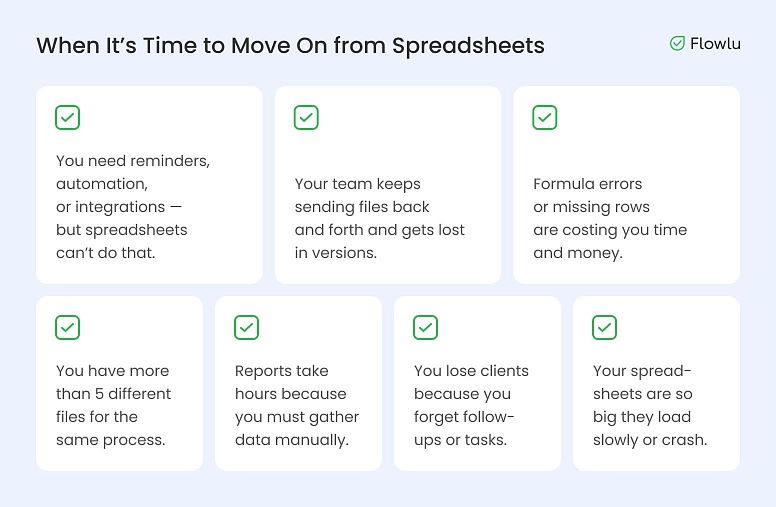The height and width of the screenshot is (507, 776).
Task: Toggle the checkbox above 'You need reminders, automation'
Action: tap(67, 118)
